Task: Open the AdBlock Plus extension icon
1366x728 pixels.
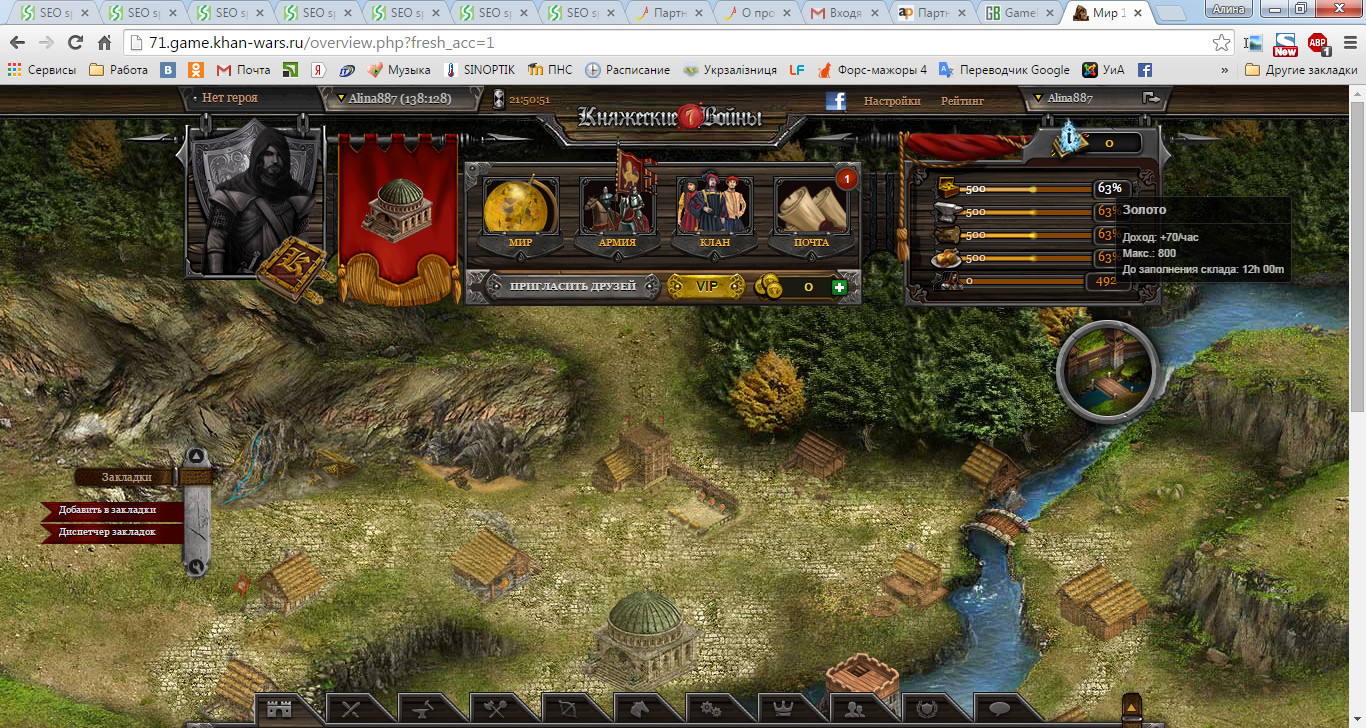Action: (x=1318, y=44)
